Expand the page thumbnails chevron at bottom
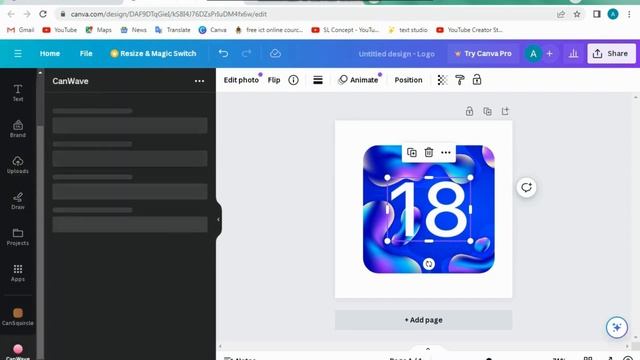 pyautogui.click(x=428, y=349)
